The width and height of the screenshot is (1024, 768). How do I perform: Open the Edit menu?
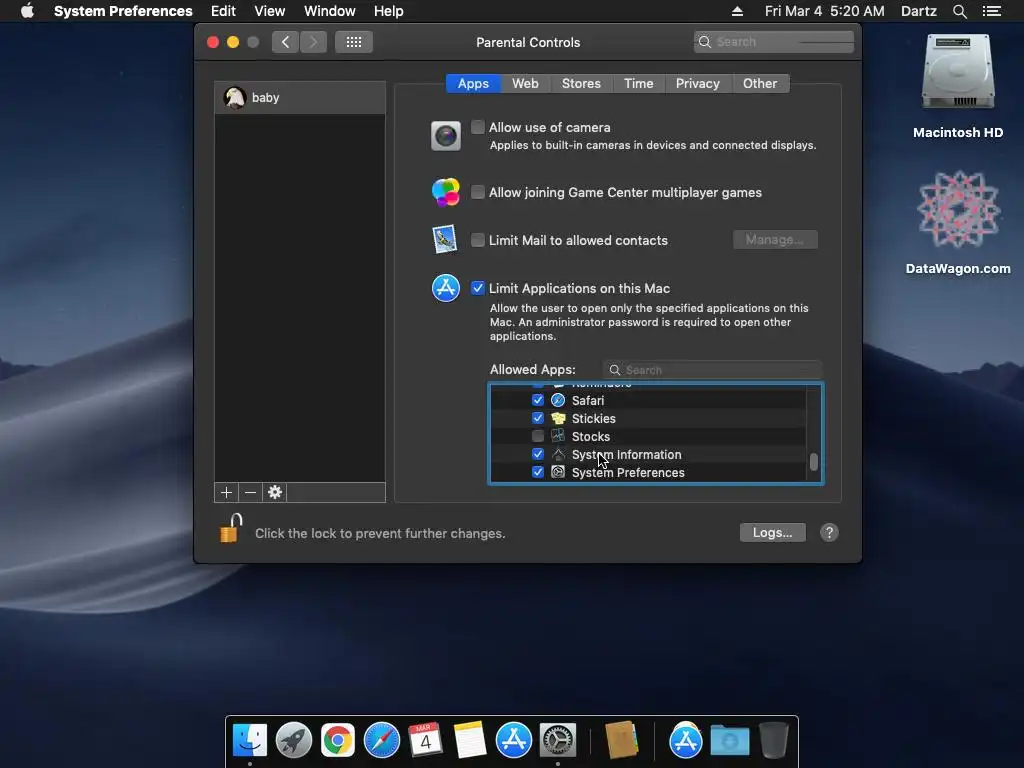223,11
